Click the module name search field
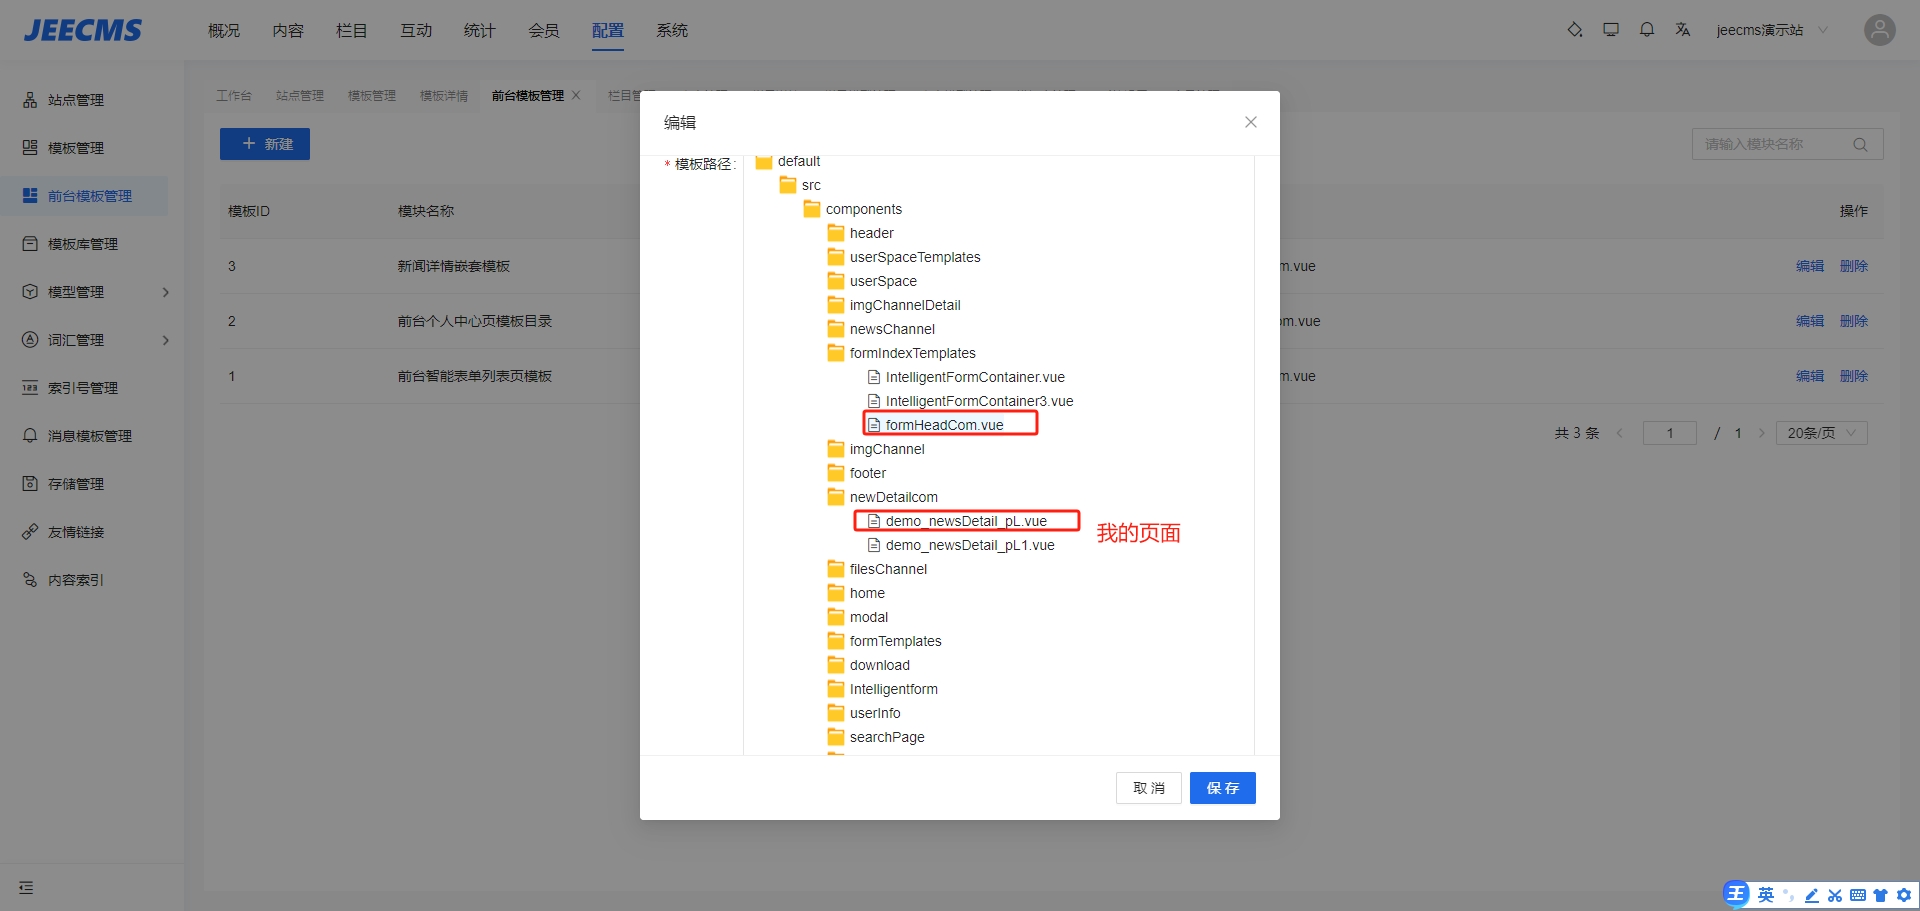 tap(1770, 144)
